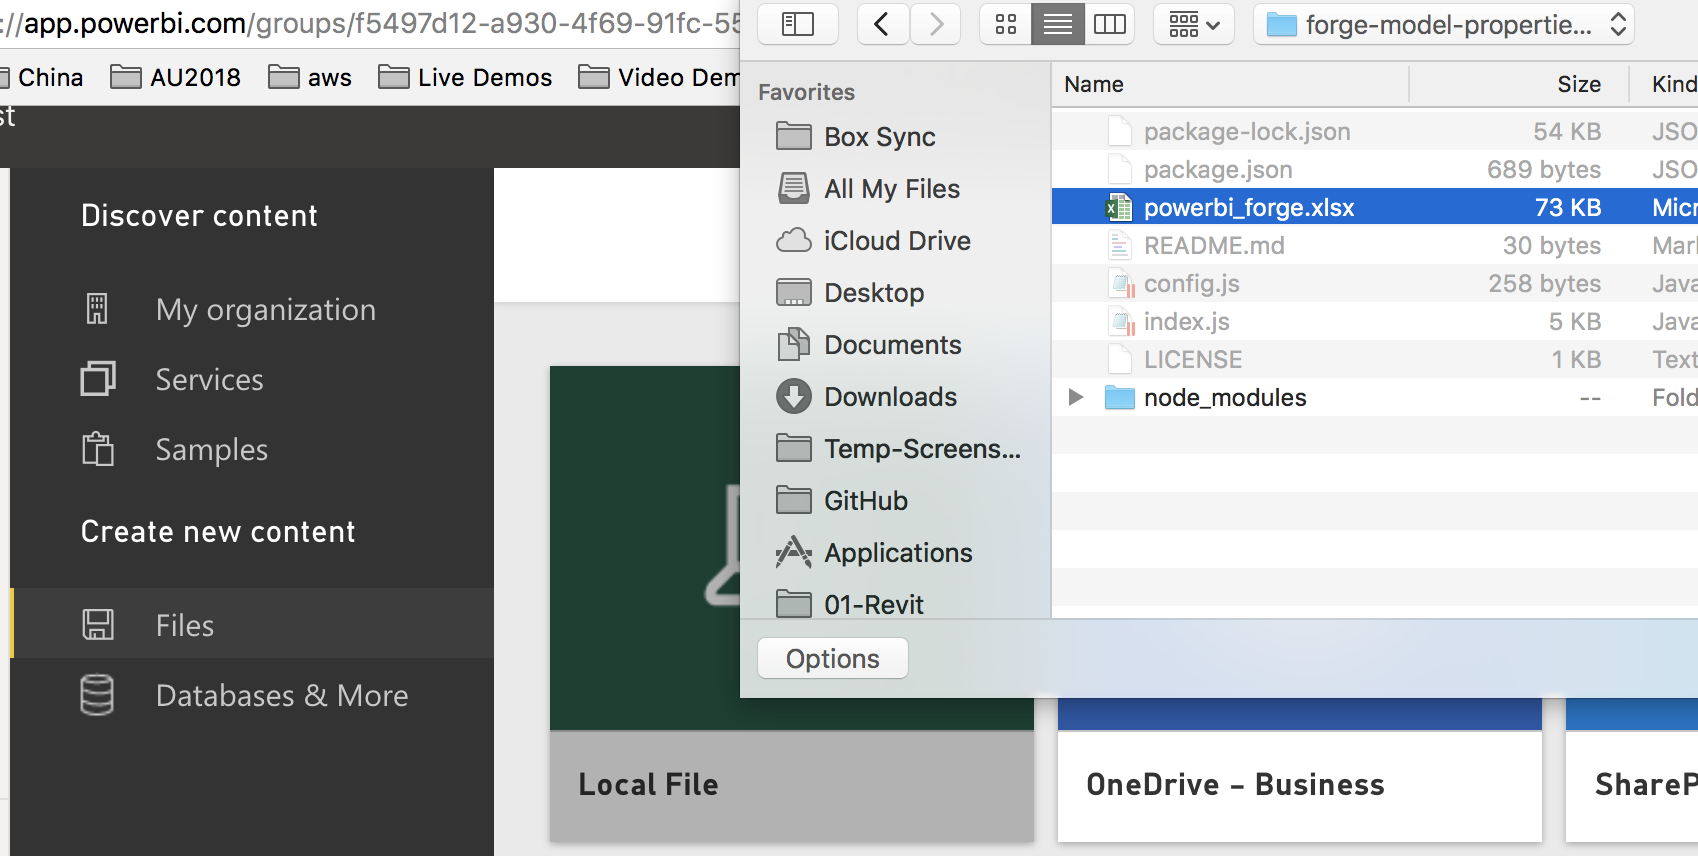1698x856 pixels.
Task: Open the aws bookmarks folder
Action: tap(310, 77)
